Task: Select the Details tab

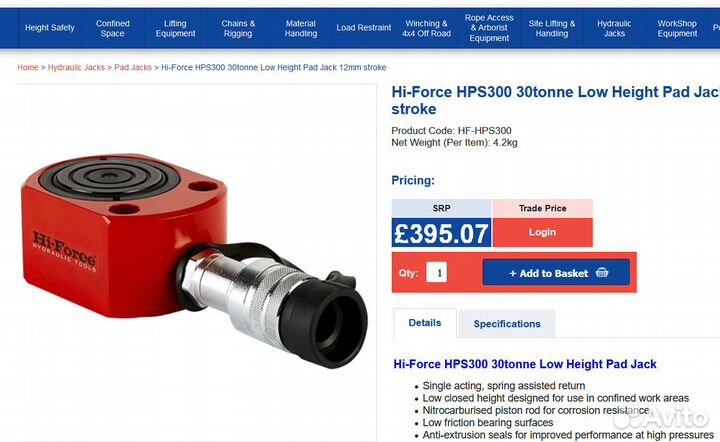Action: pyautogui.click(x=425, y=323)
